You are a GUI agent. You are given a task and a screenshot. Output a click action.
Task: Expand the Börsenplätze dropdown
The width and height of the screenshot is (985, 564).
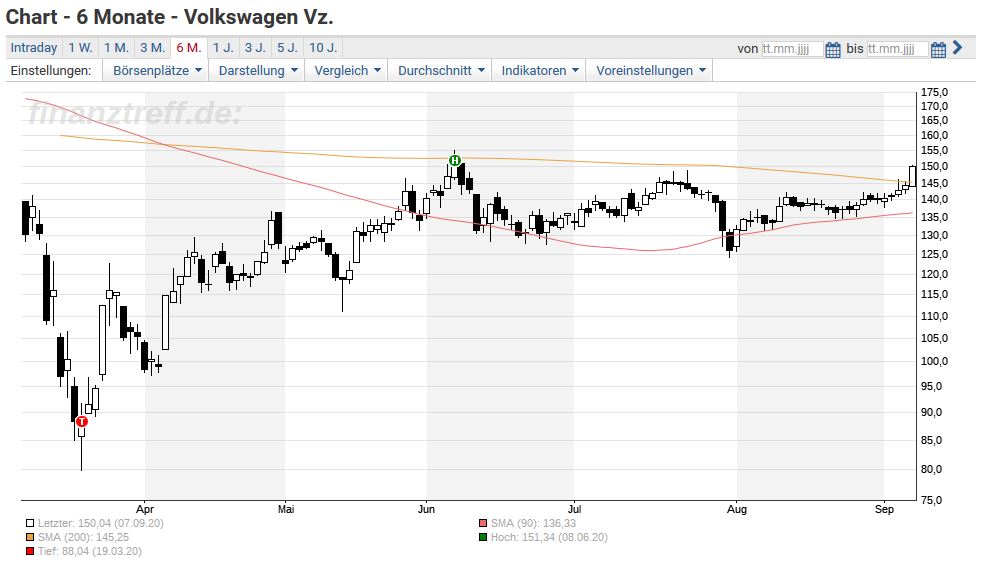point(157,70)
